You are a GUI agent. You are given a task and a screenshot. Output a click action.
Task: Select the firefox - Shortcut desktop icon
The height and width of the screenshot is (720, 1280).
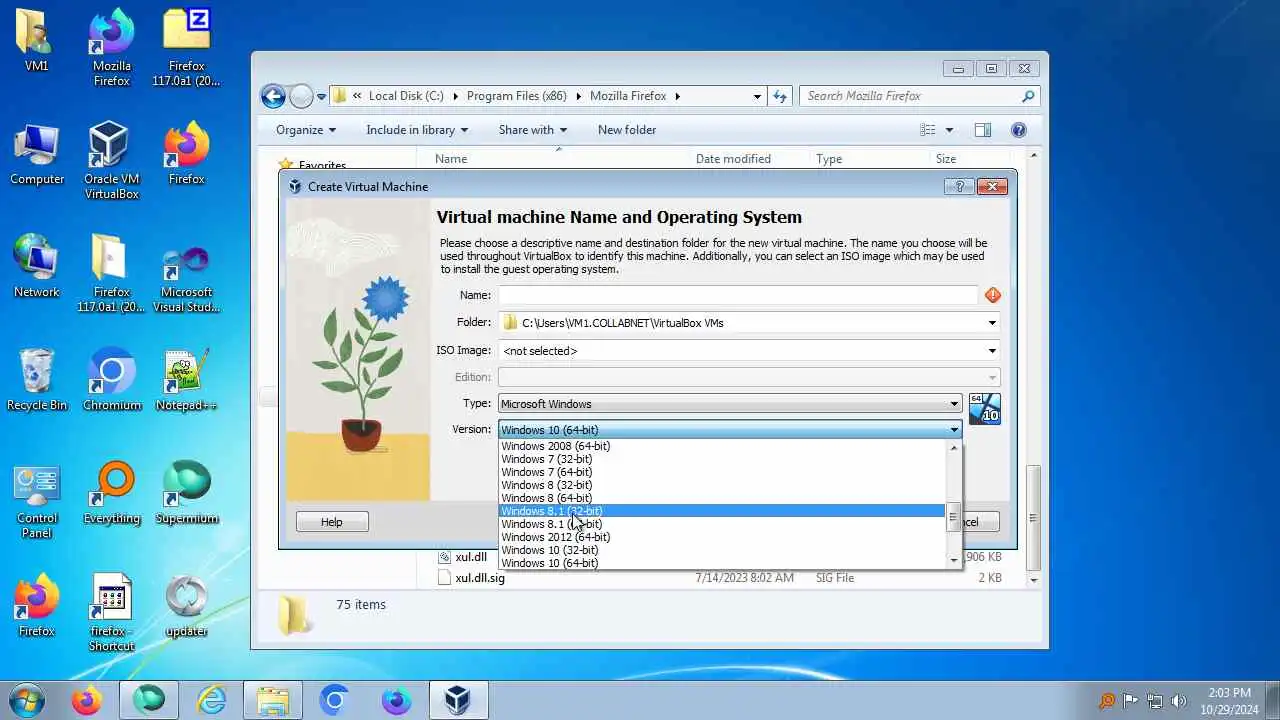[x=111, y=613]
